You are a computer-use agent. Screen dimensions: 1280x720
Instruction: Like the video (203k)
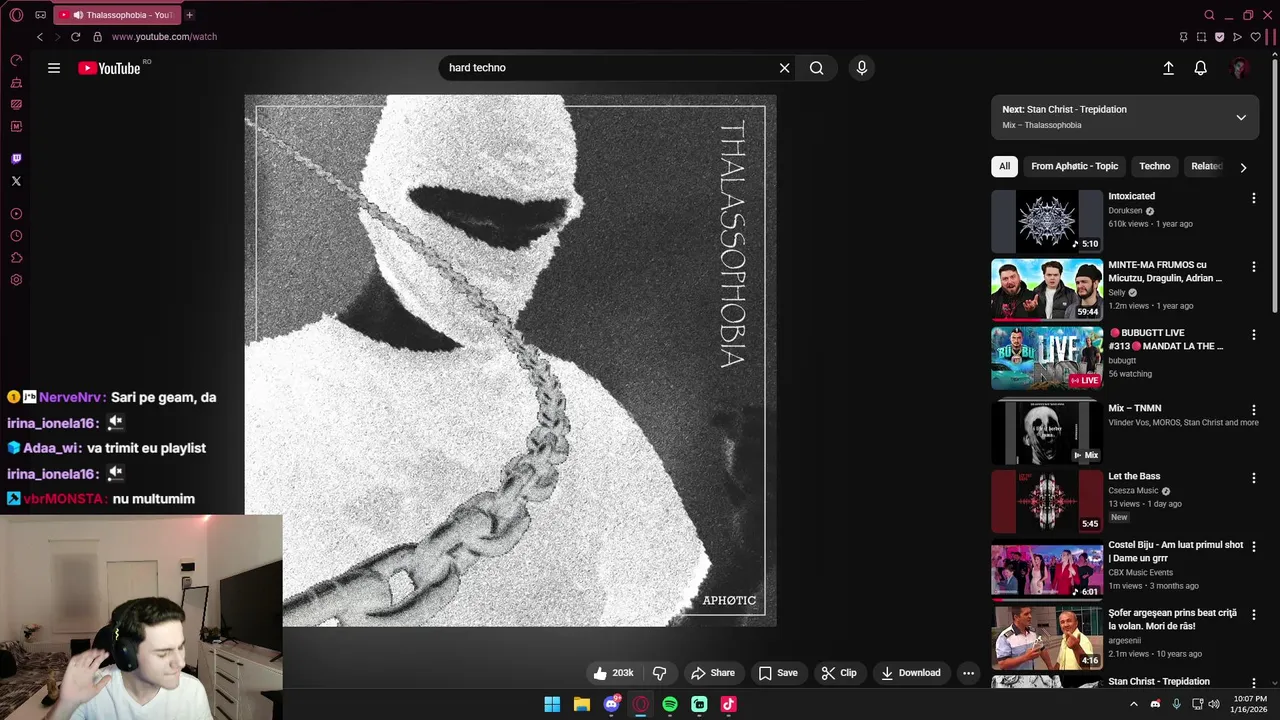(x=614, y=673)
